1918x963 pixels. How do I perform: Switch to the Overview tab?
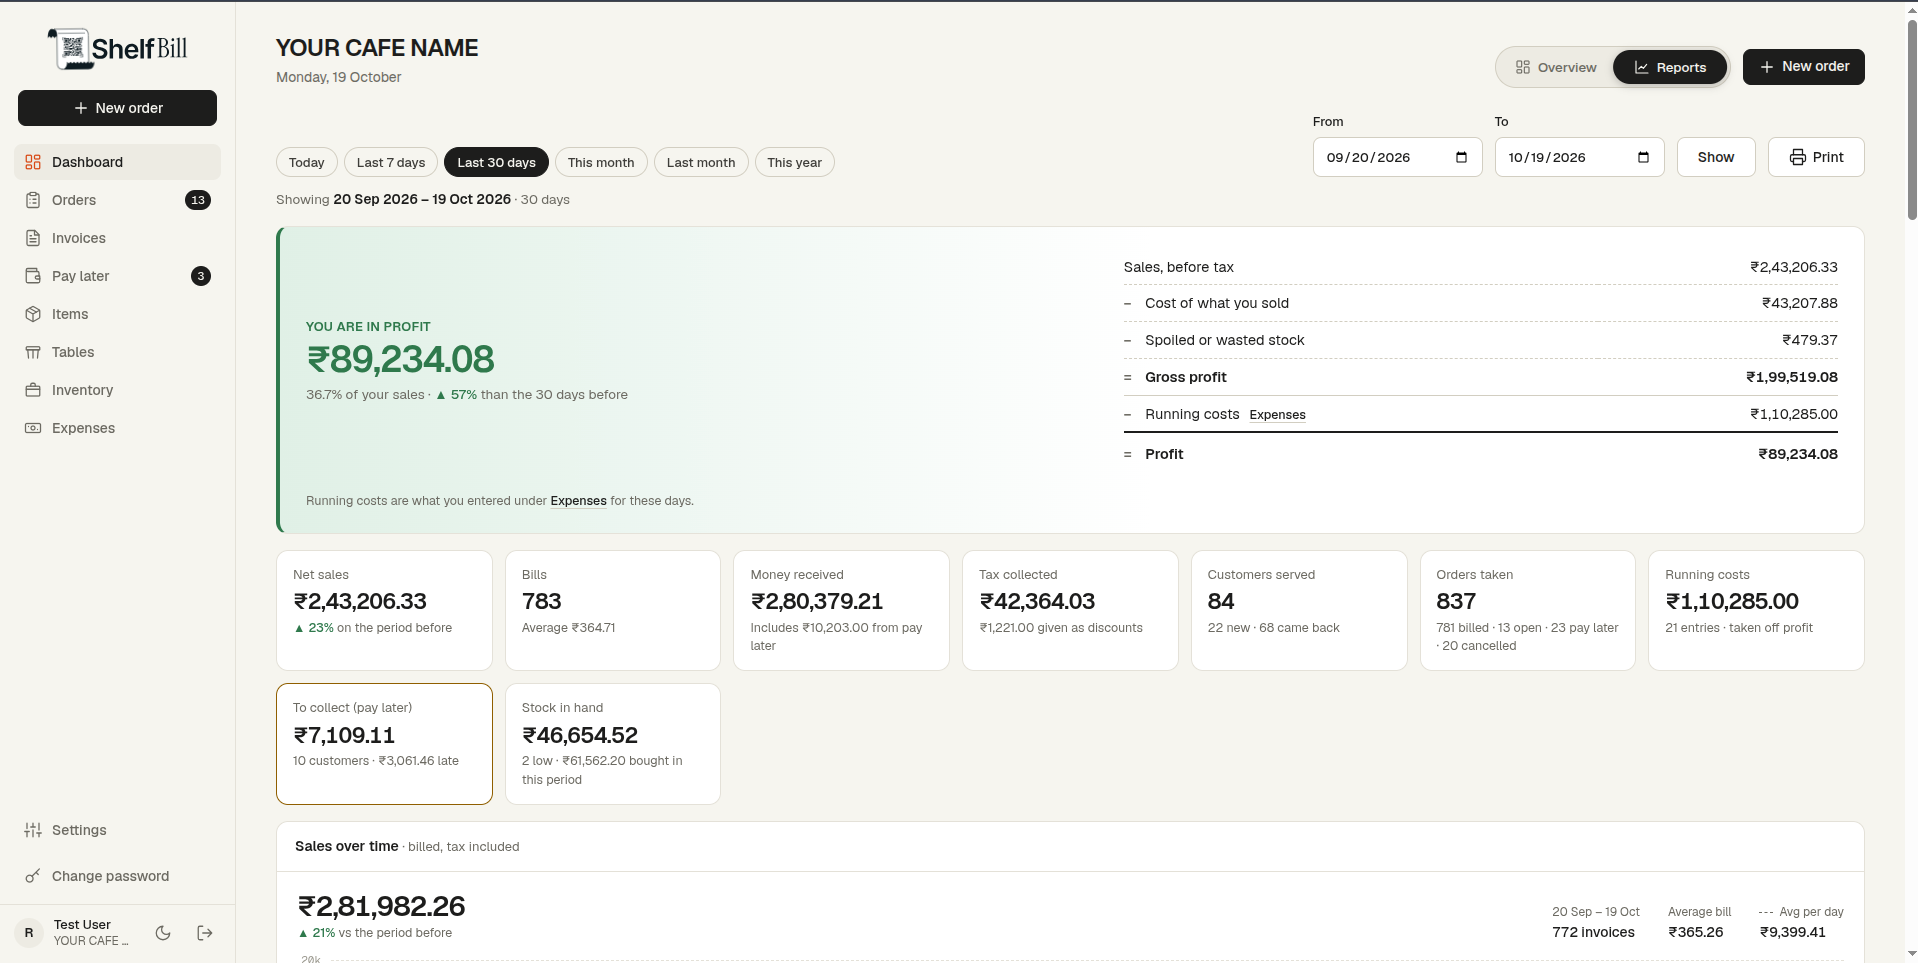tap(1556, 67)
